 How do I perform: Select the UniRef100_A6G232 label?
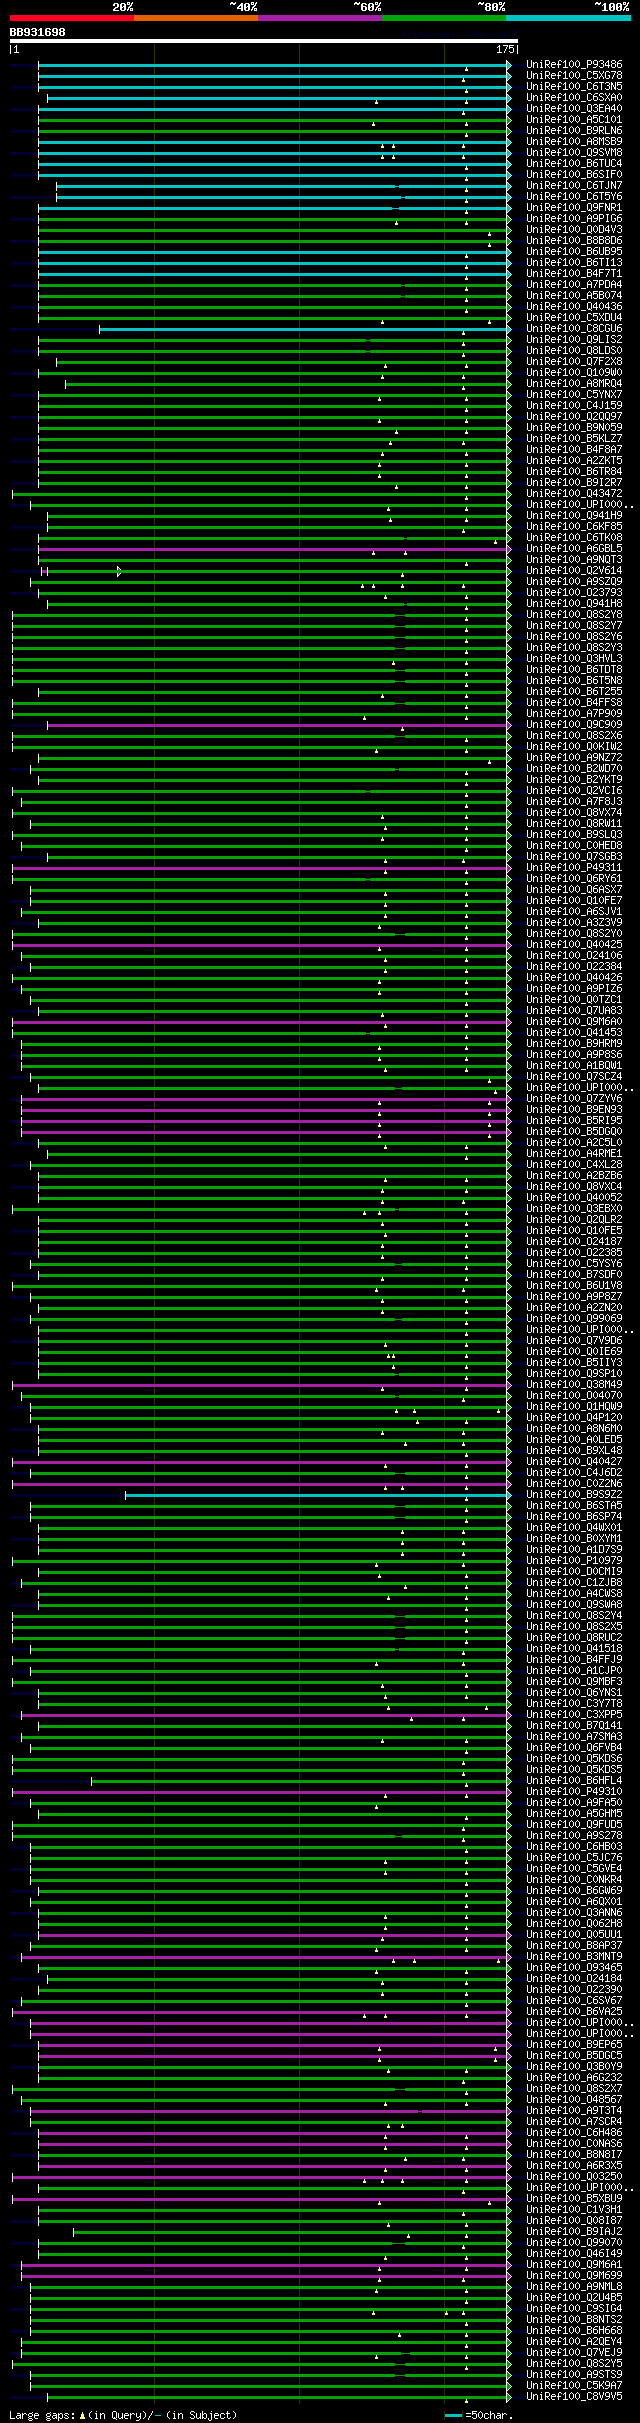pos(574,2078)
